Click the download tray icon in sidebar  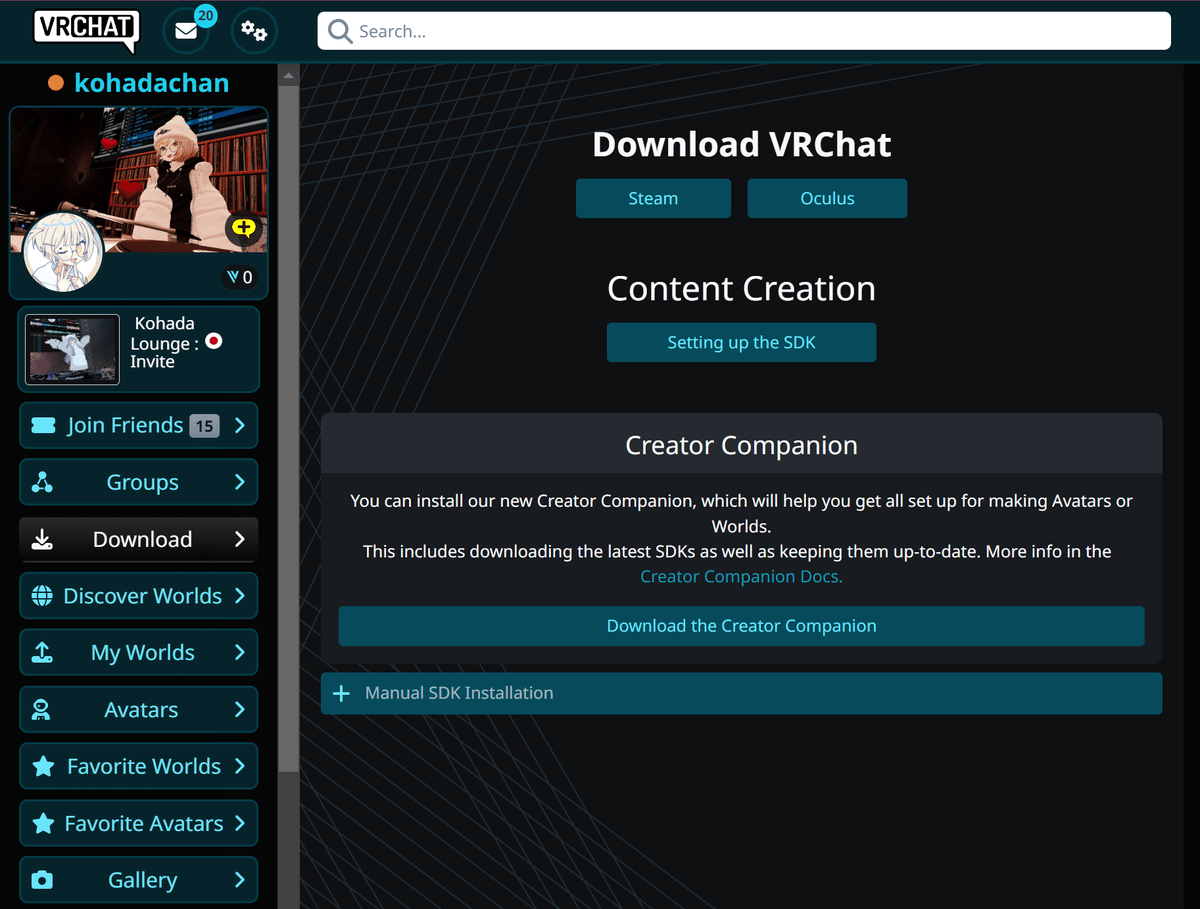pos(42,540)
